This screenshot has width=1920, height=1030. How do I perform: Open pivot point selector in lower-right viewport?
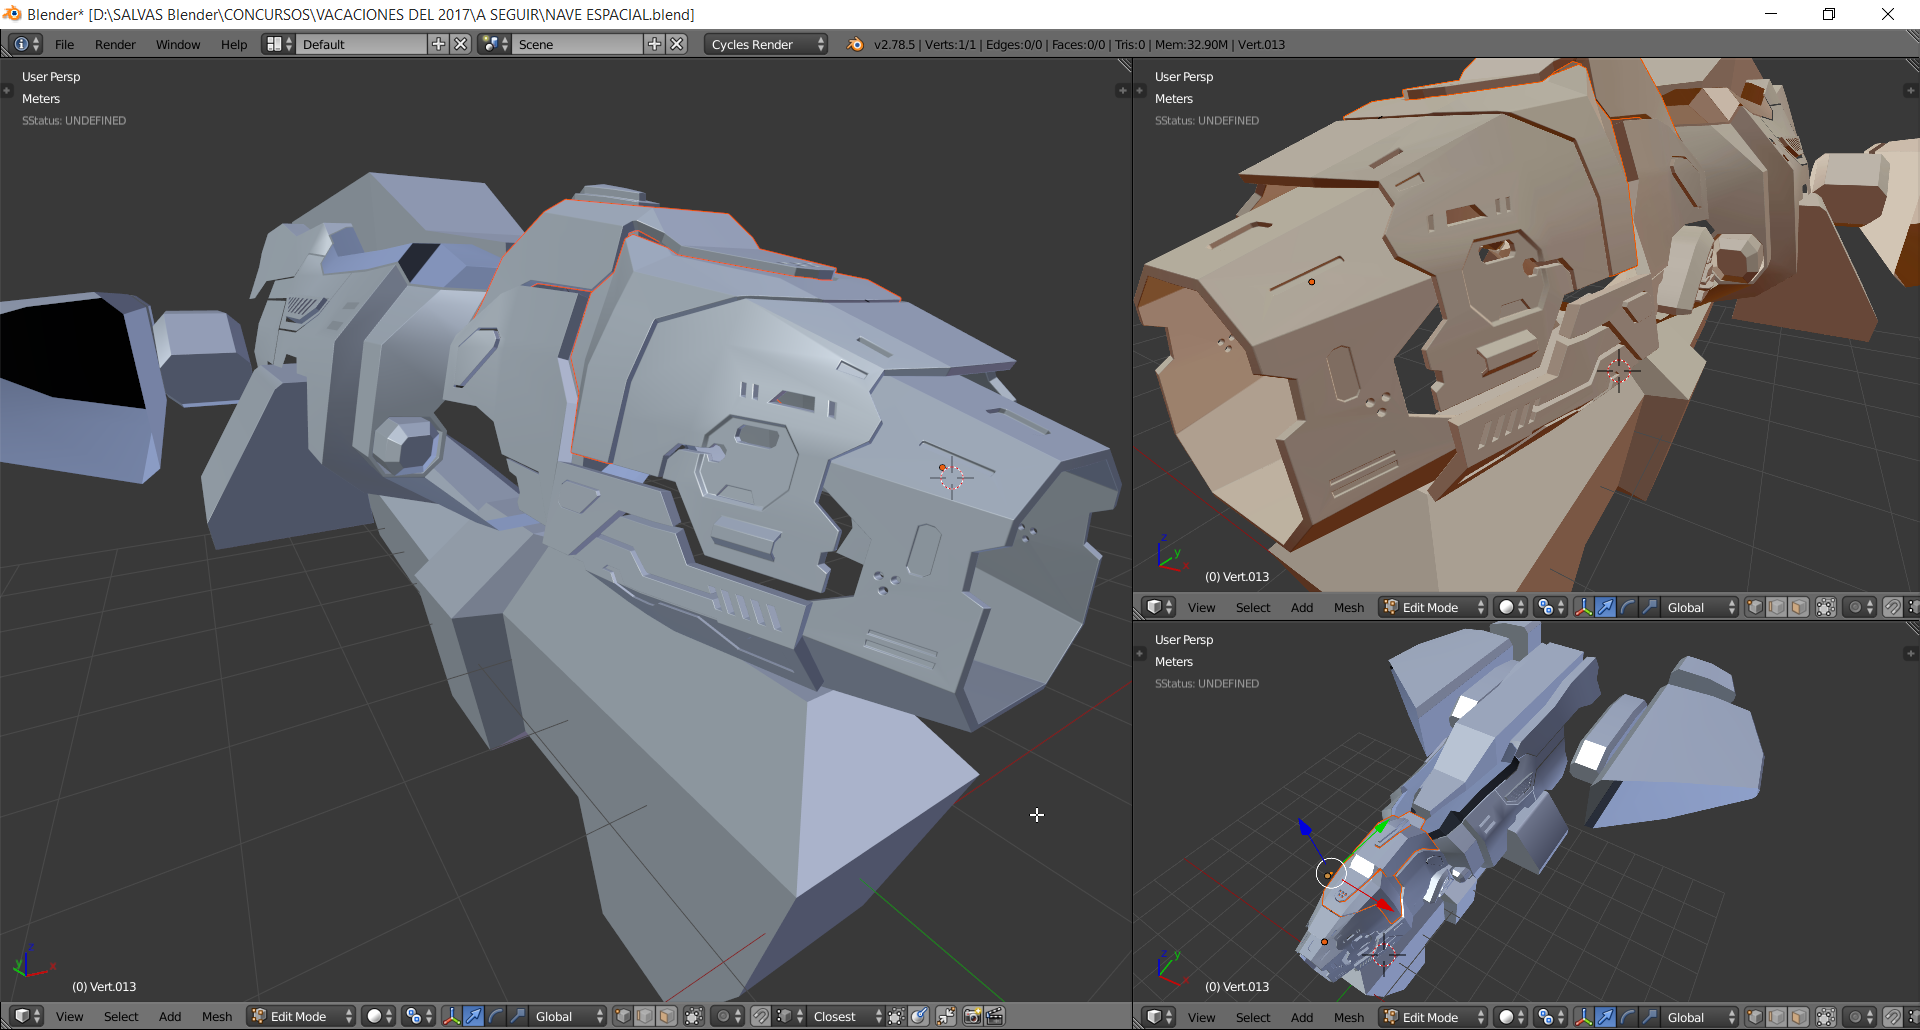click(x=1550, y=1017)
